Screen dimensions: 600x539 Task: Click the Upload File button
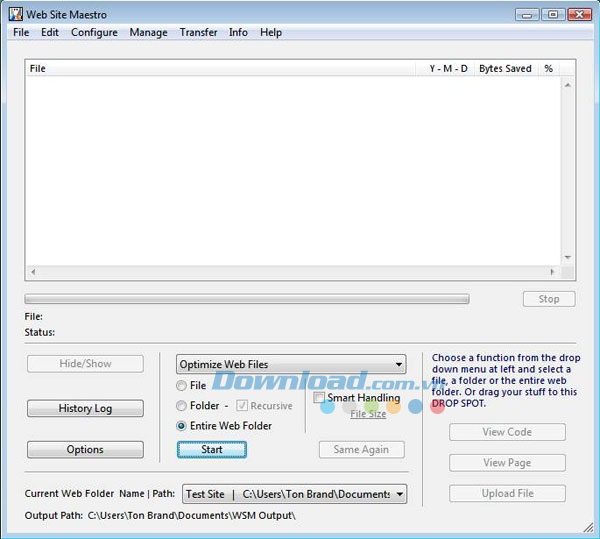click(x=507, y=493)
